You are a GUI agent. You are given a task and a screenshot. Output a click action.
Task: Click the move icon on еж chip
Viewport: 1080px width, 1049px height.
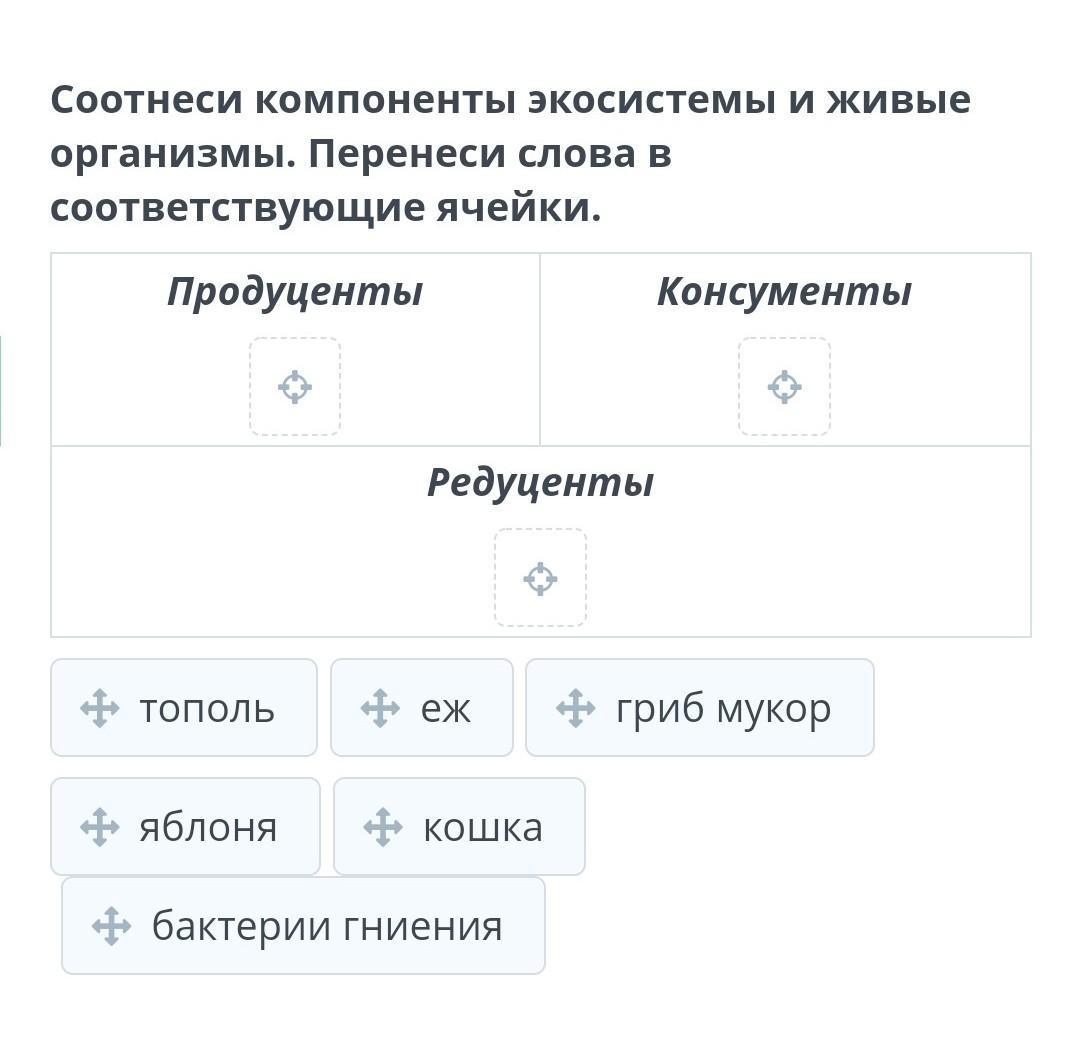[x=380, y=708]
